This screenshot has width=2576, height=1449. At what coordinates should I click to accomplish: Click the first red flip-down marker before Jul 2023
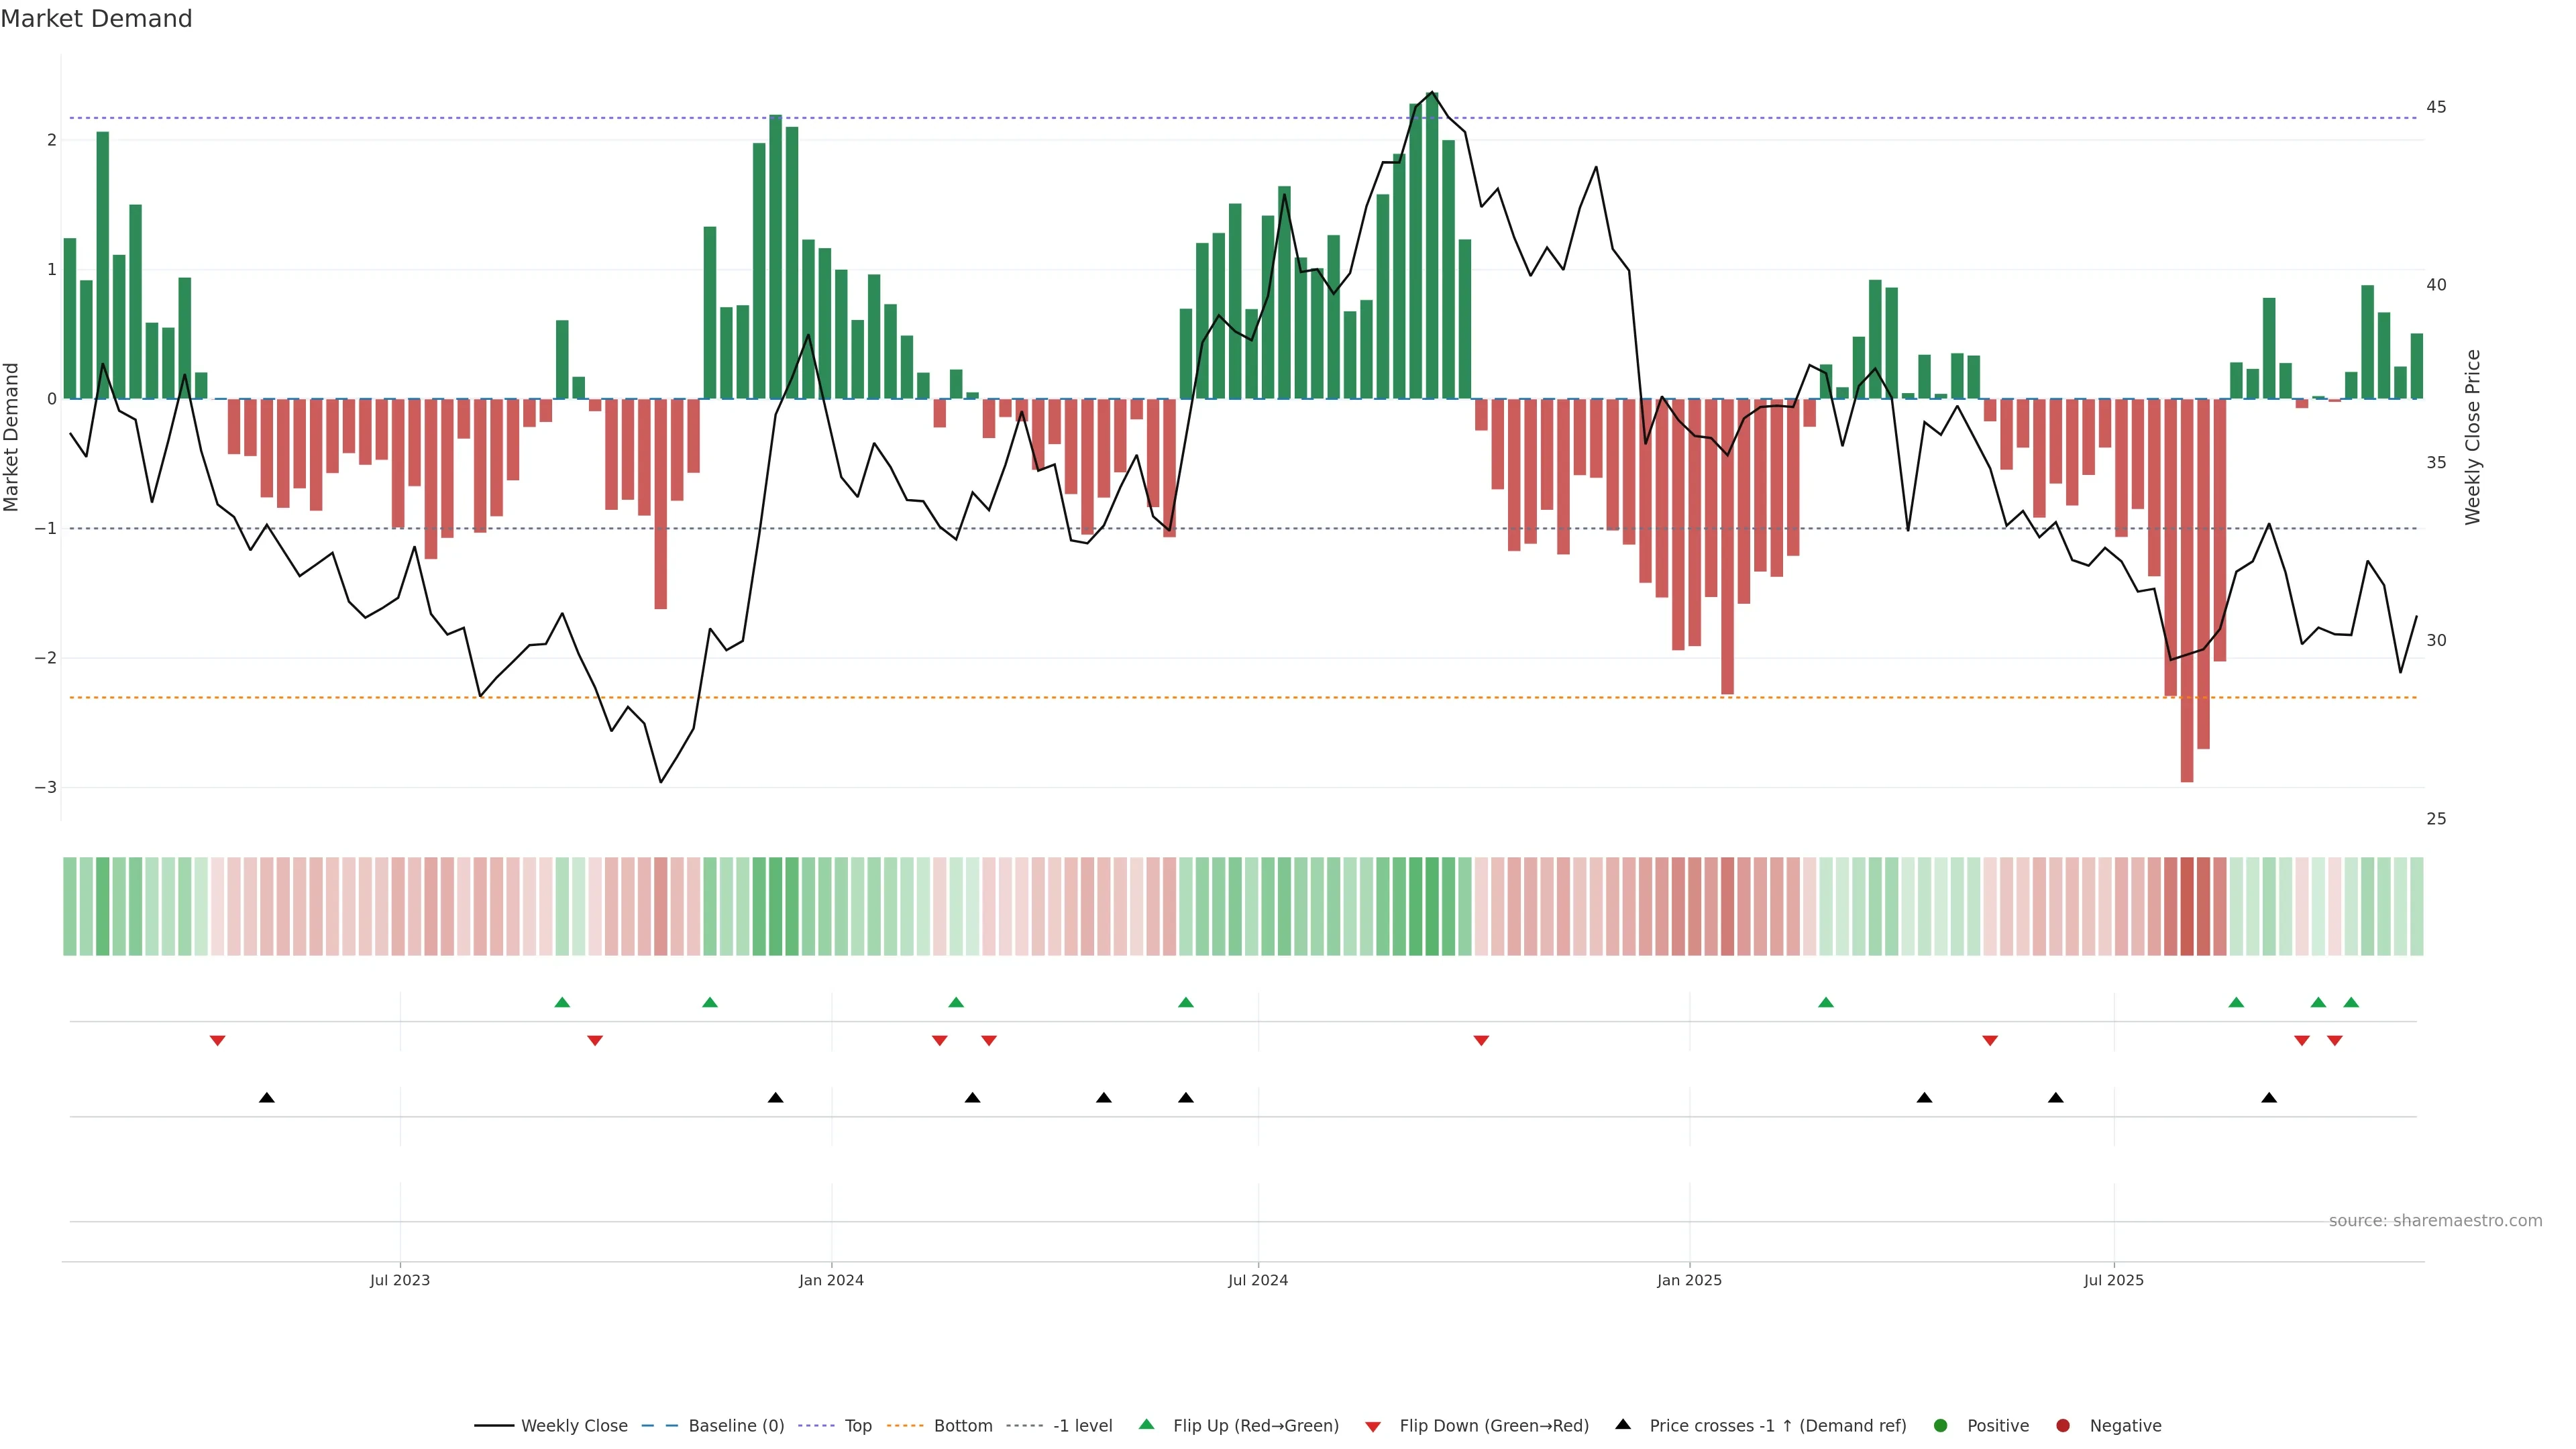point(217,1041)
